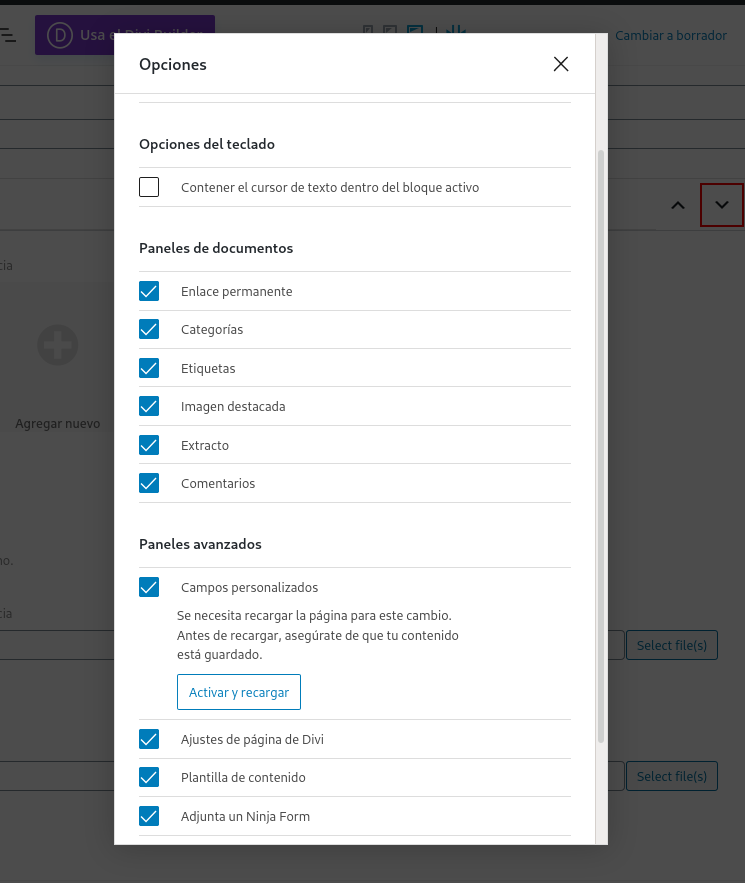Disable Plantilla de contenido panel
Screen dimensions: 745x883
click(149, 777)
